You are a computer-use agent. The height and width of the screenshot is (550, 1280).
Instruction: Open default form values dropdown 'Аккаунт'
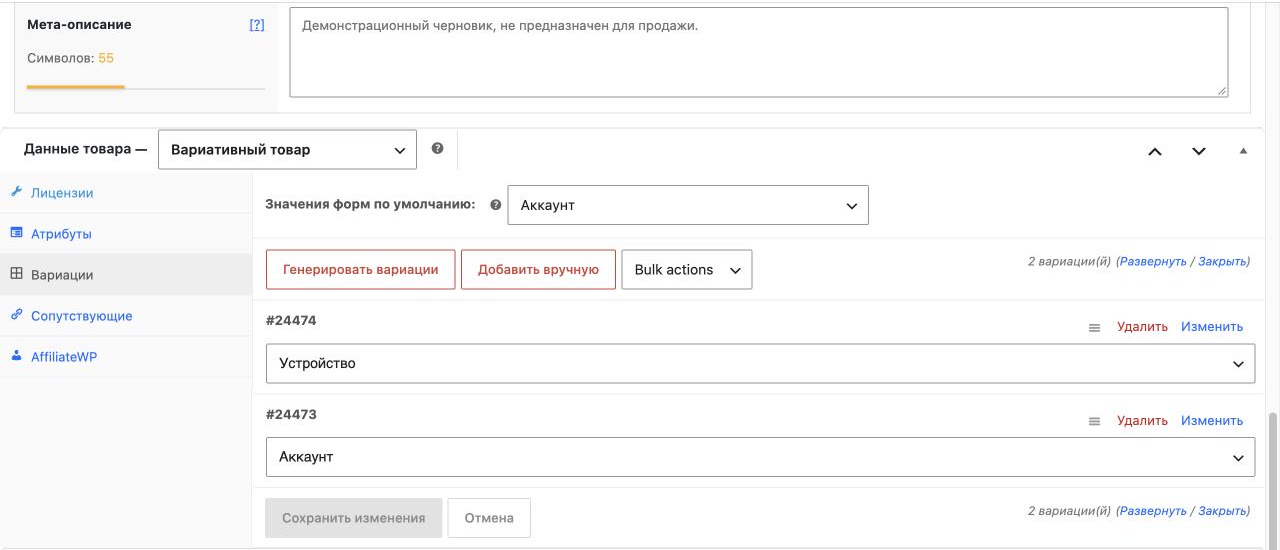688,205
